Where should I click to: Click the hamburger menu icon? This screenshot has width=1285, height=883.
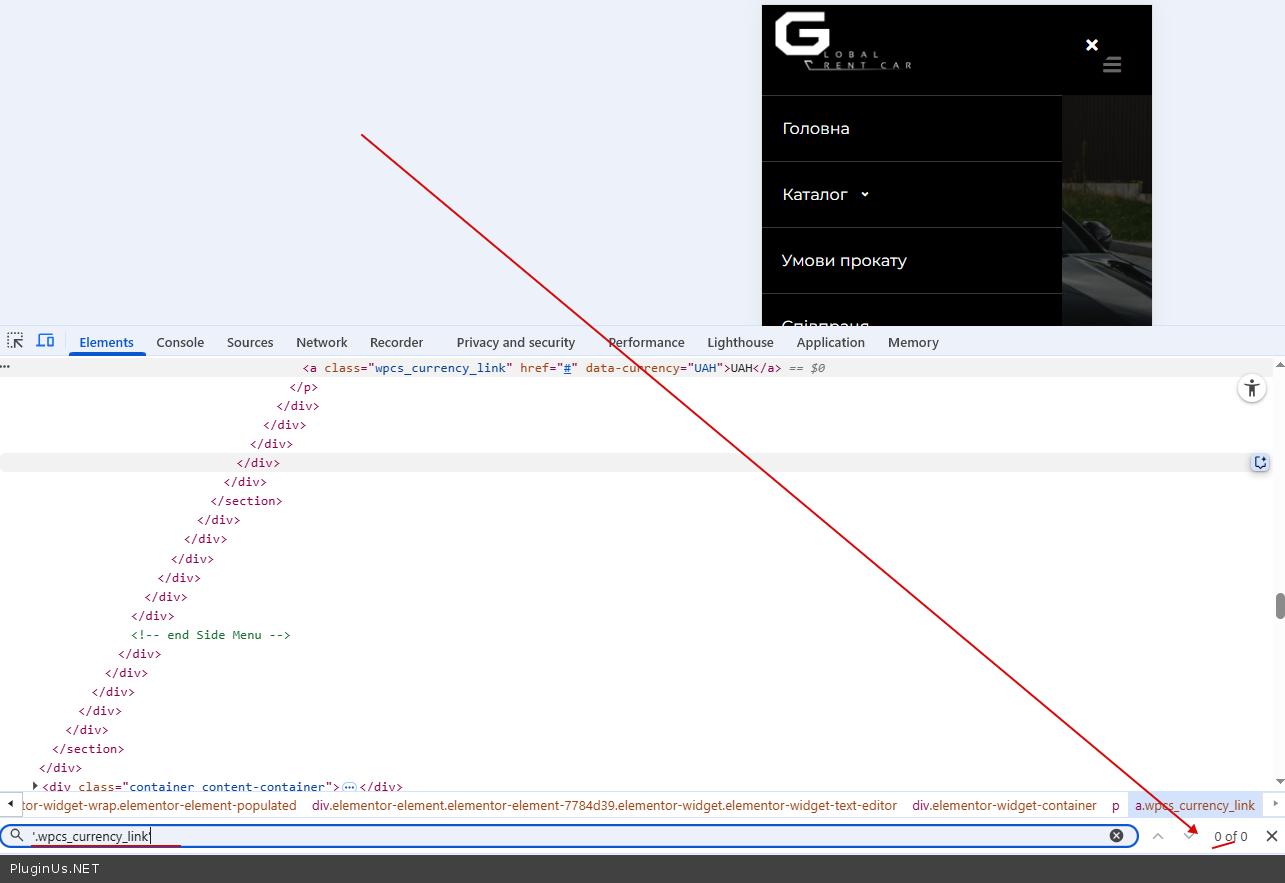(1112, 65)
